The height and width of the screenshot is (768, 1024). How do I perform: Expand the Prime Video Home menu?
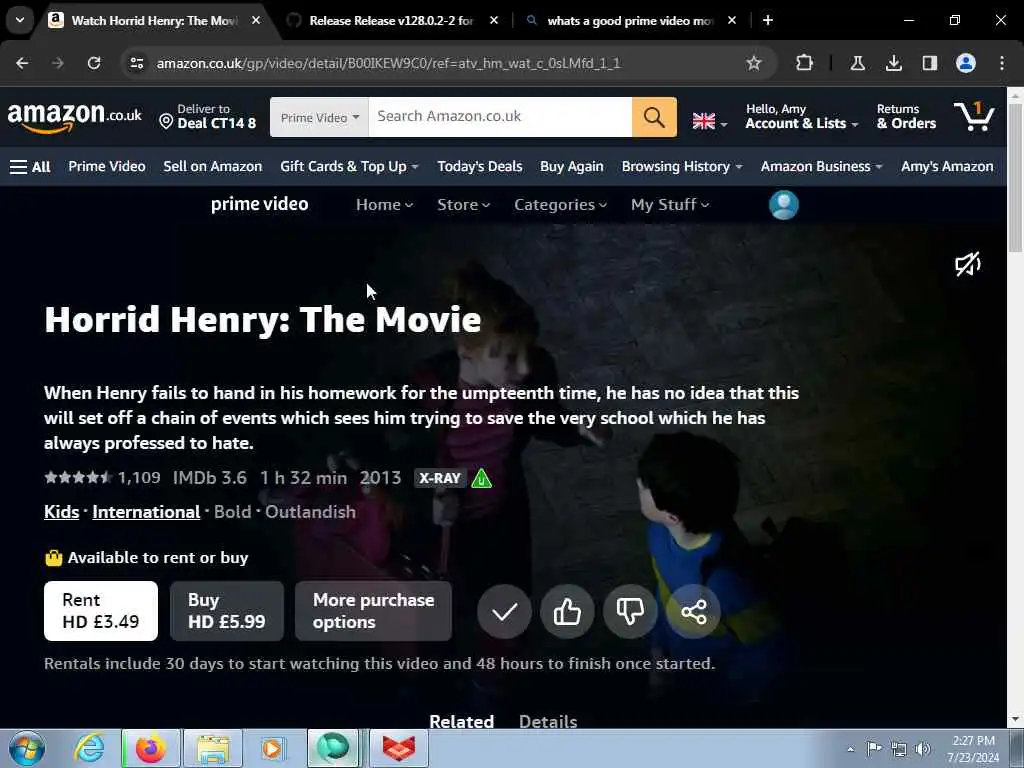(x=384, y=204)
